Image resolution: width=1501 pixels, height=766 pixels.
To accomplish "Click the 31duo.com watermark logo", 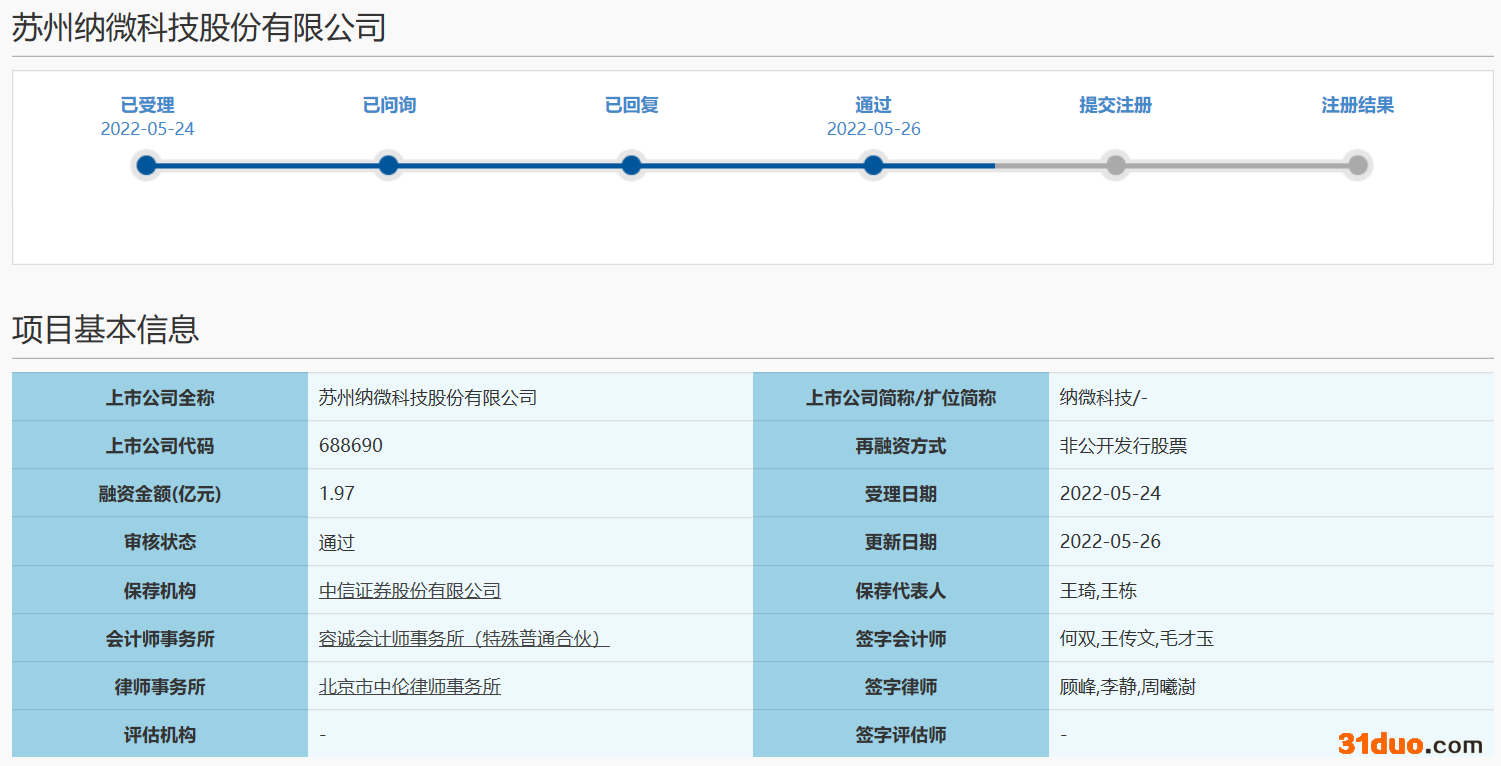I will [1410, 744].
